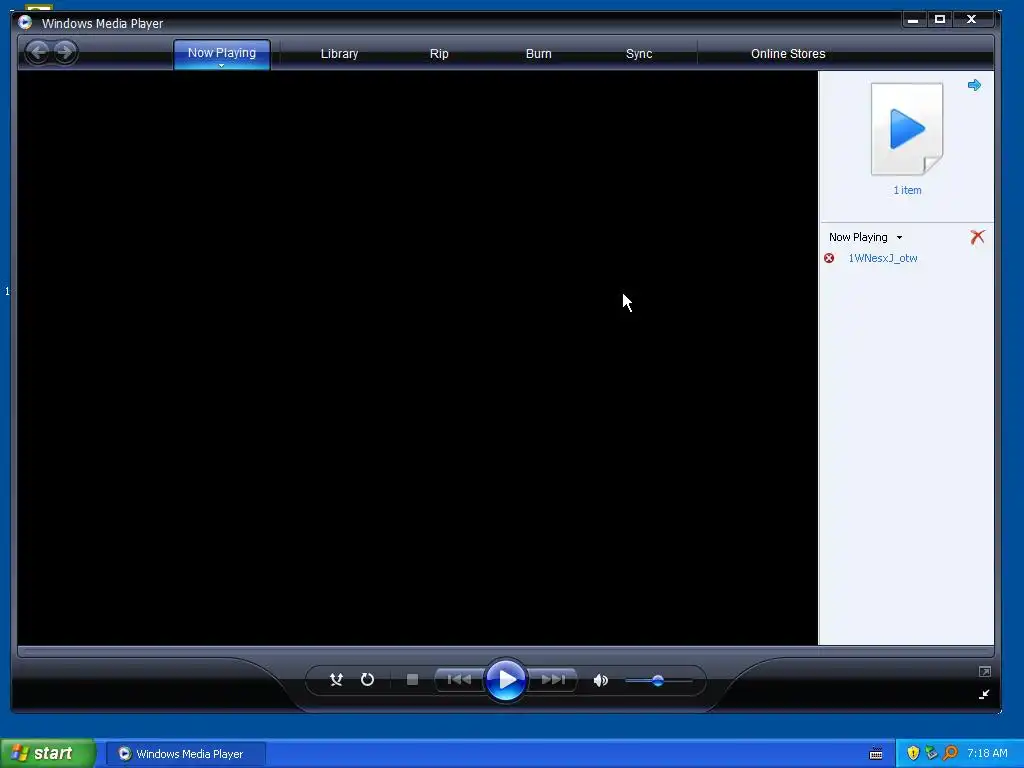Click the Windows Media Player title bar icon
The image size is (1024, 768).
(x=25, y=22)
